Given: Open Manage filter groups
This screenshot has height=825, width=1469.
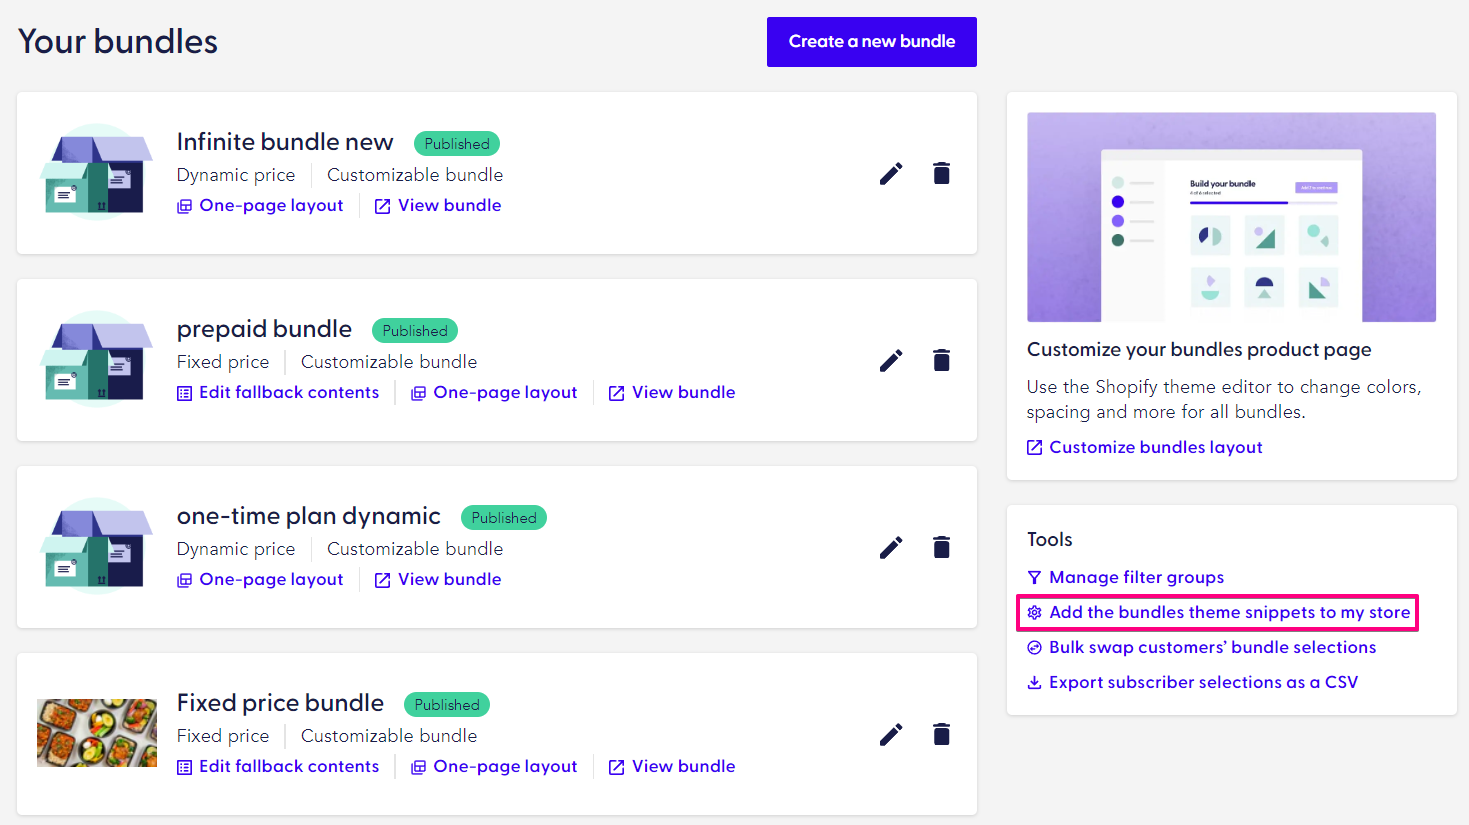Looking at the screenshot, I should coord(1135,577).
